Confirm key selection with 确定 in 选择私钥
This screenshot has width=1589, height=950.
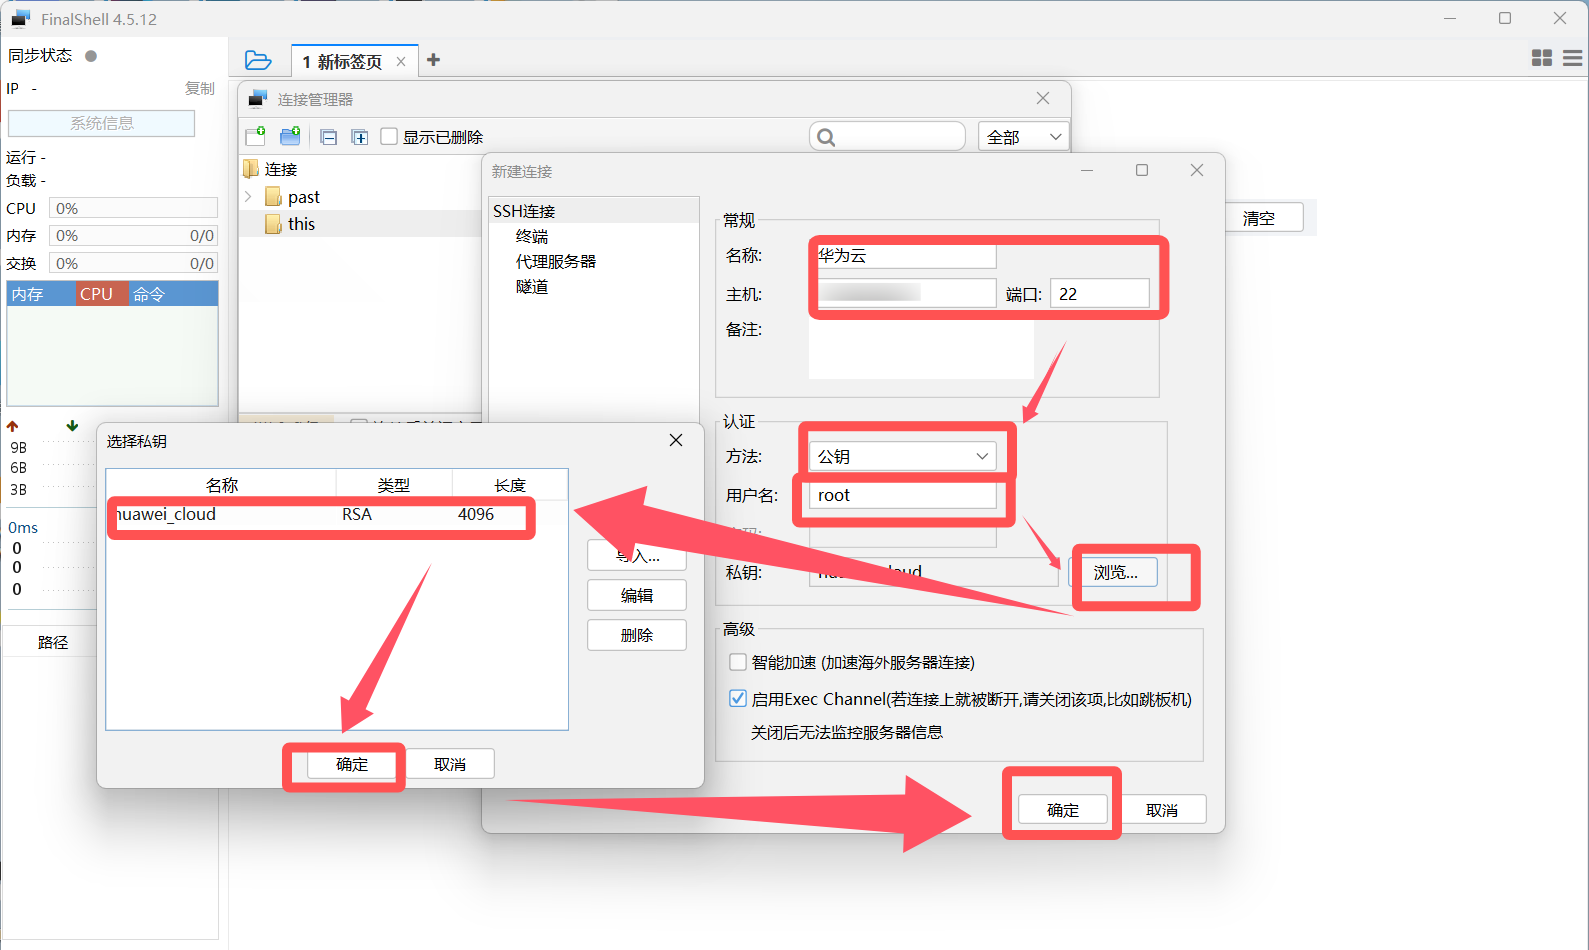coord(352,764)
